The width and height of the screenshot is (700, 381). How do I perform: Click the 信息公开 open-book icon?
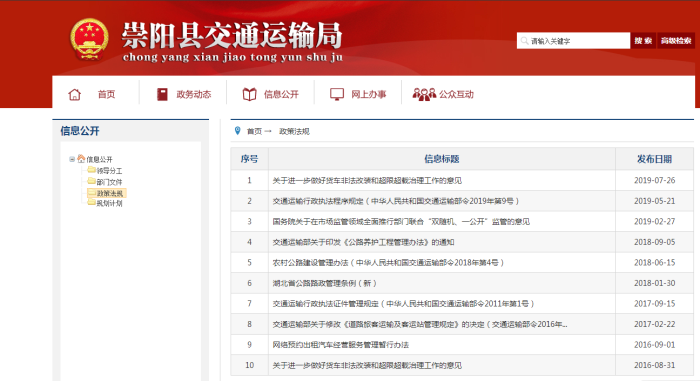coord(250,94)
